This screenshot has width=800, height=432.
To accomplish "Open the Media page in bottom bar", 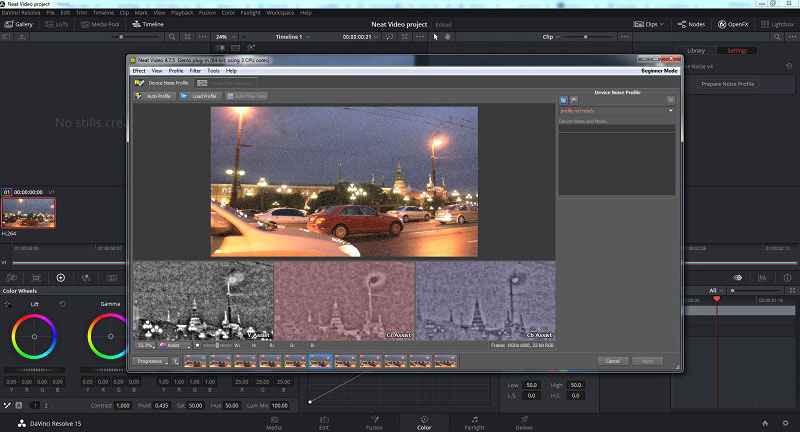I will point(274,423).
